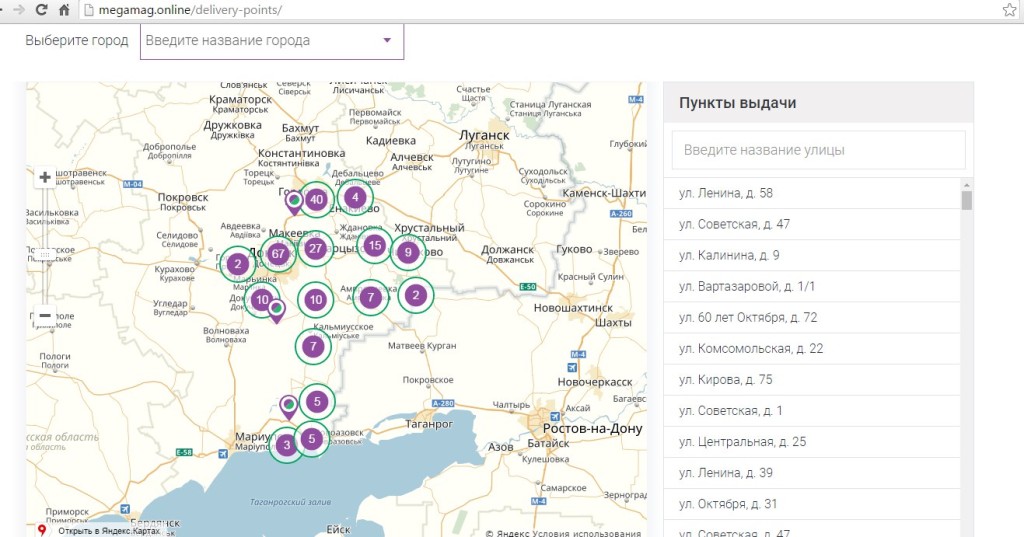
Task: Select address 'ул. Калинина, д. 9'
Action: [x=812, y=255]
